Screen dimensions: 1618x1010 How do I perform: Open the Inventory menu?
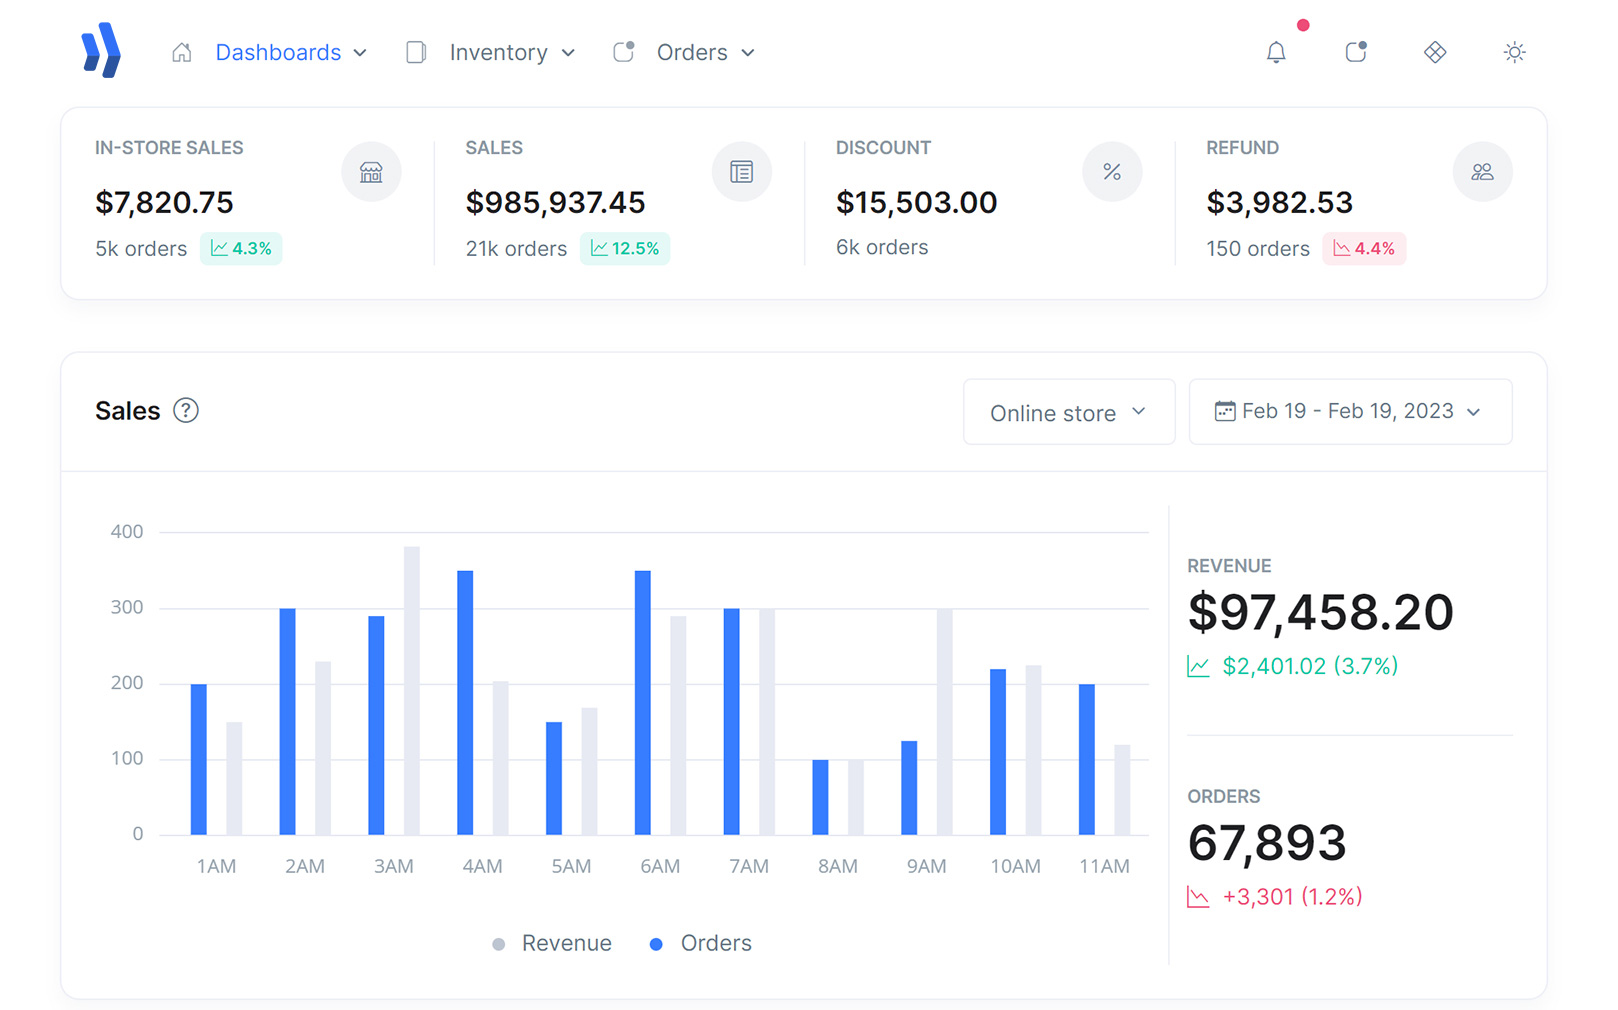[498, 52]
